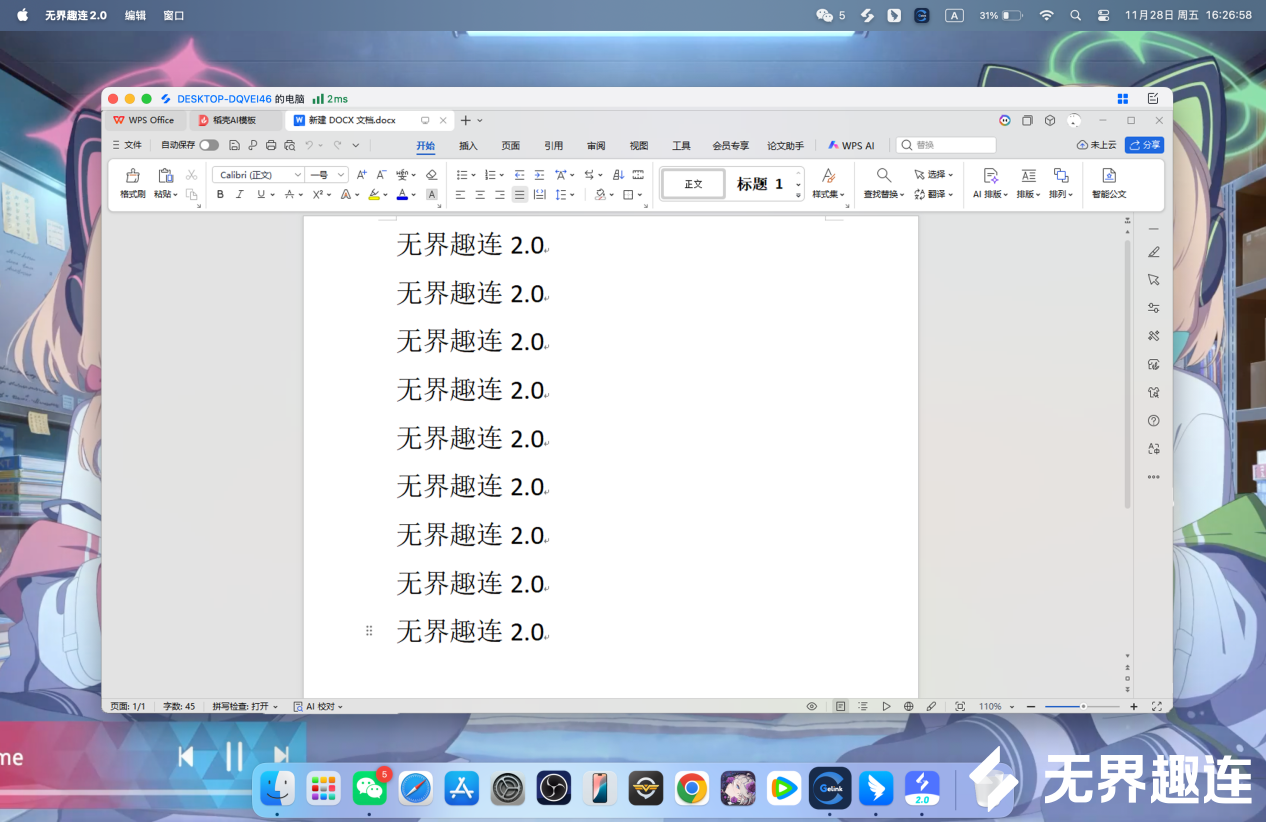Open the spell check (拼写检查) status dropdown

[245, 706]
